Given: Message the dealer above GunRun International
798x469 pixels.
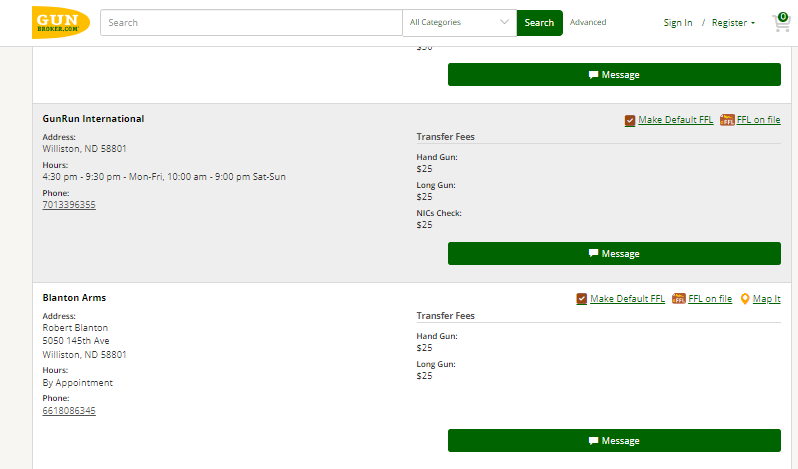Looking at the screenshot, I should [614, 75].
